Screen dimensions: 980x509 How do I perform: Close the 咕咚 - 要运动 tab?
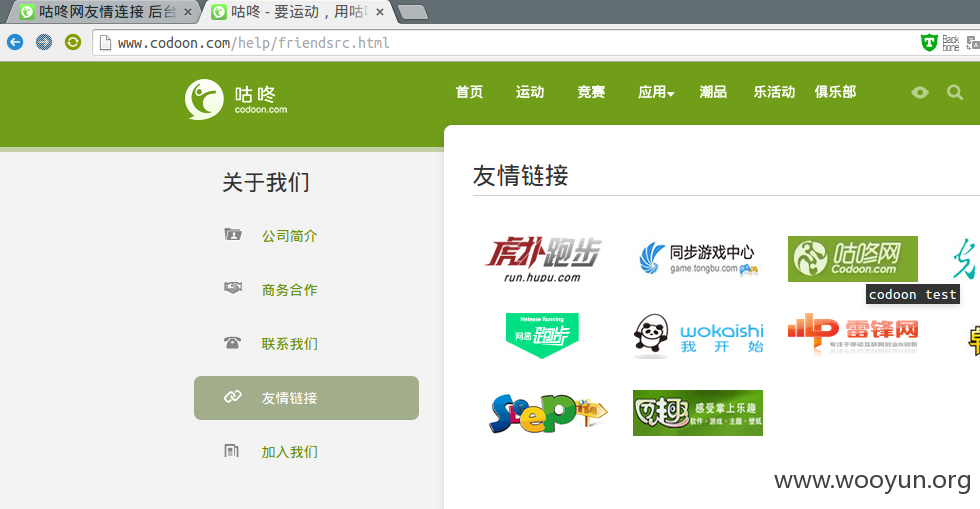coord(379,12)
